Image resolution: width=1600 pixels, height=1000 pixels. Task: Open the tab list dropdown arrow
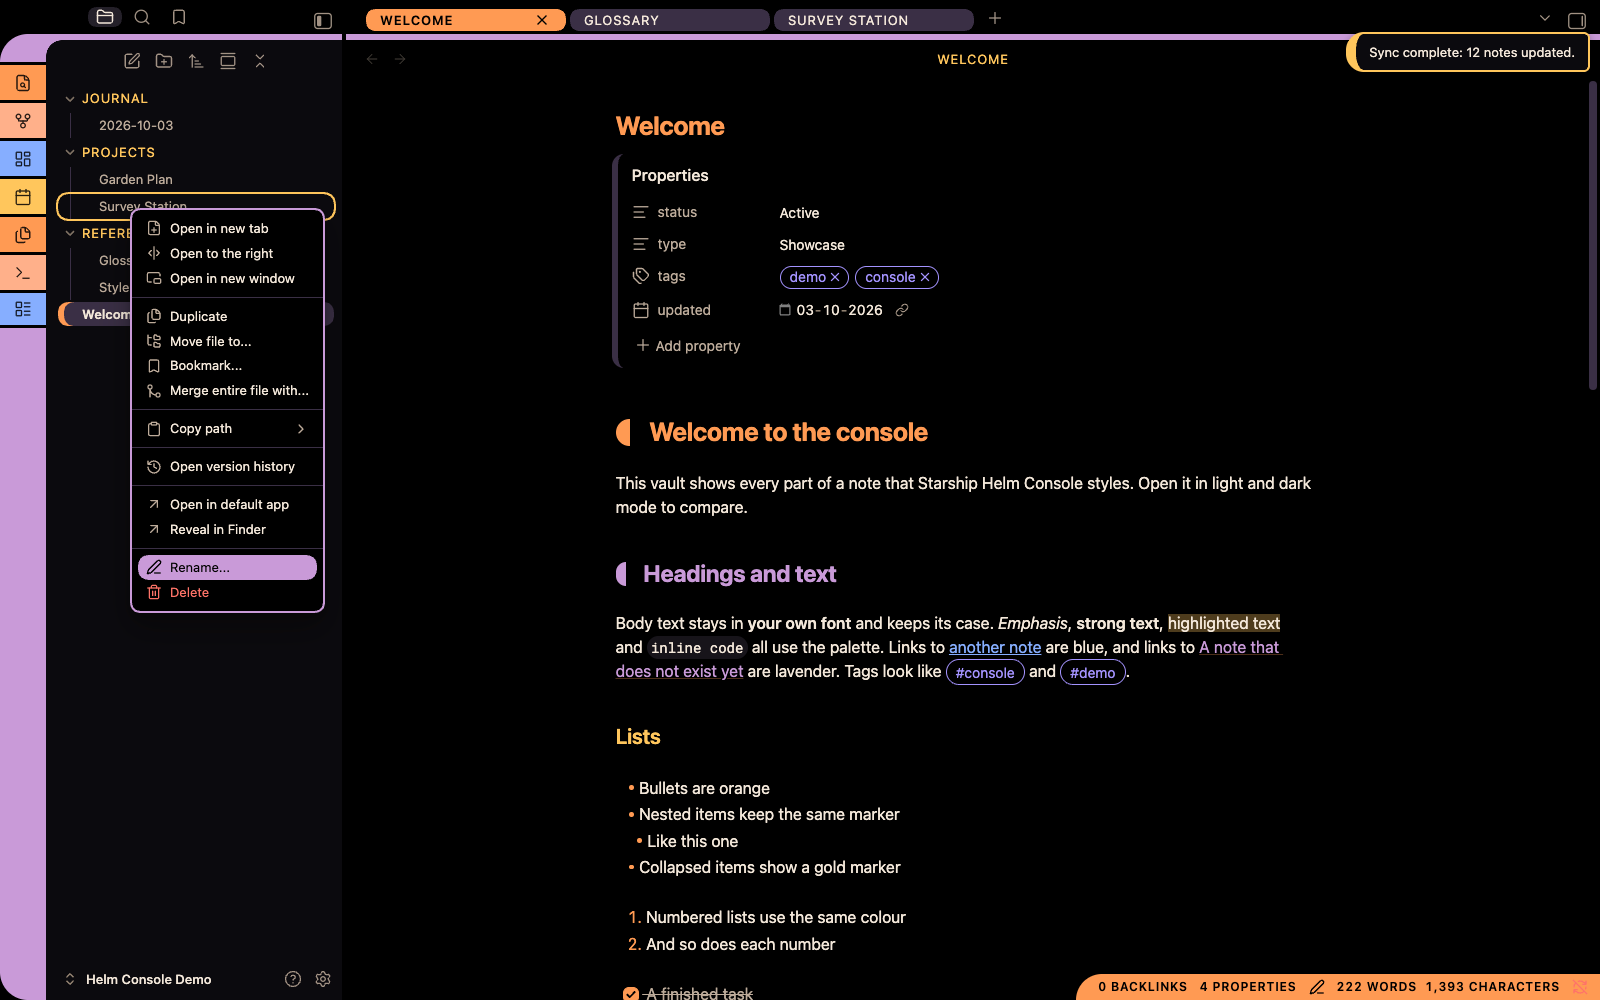pyautogui.click(x=1545, y=19)
